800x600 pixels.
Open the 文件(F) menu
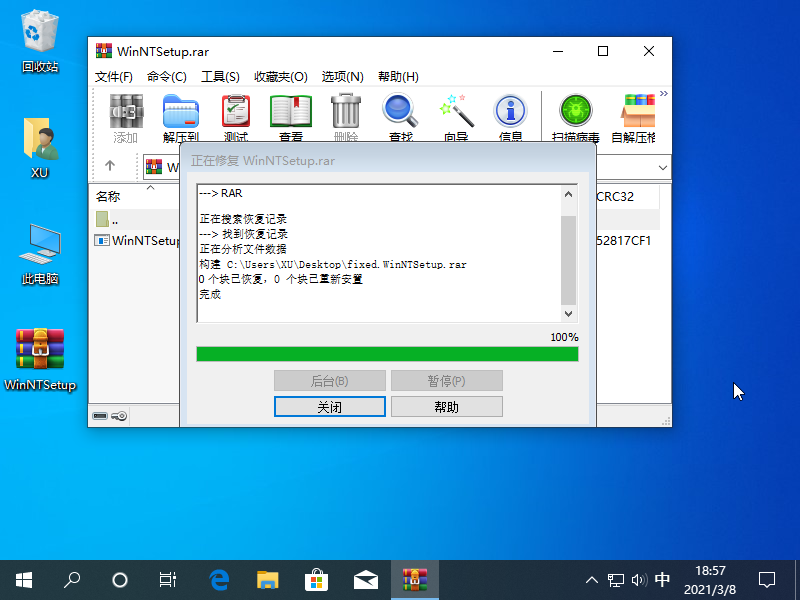(114, 77)
